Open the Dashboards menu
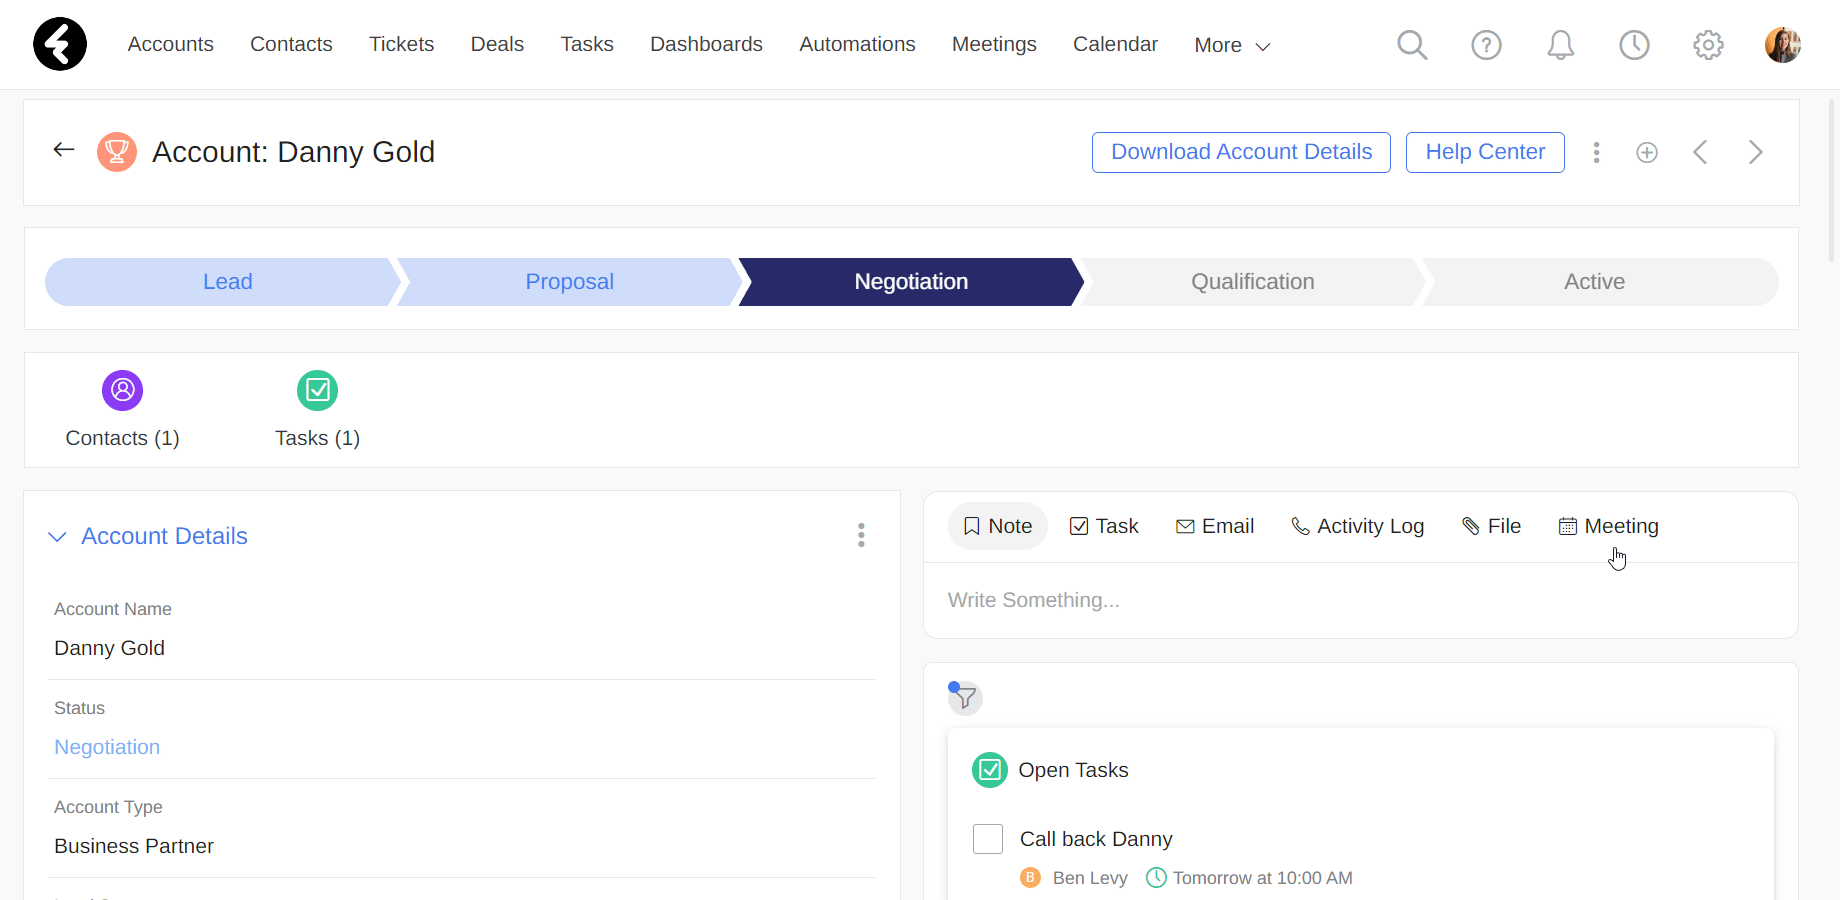This screenshot has width=1840, height=900. pyautogui.click(x=706, y=44)
